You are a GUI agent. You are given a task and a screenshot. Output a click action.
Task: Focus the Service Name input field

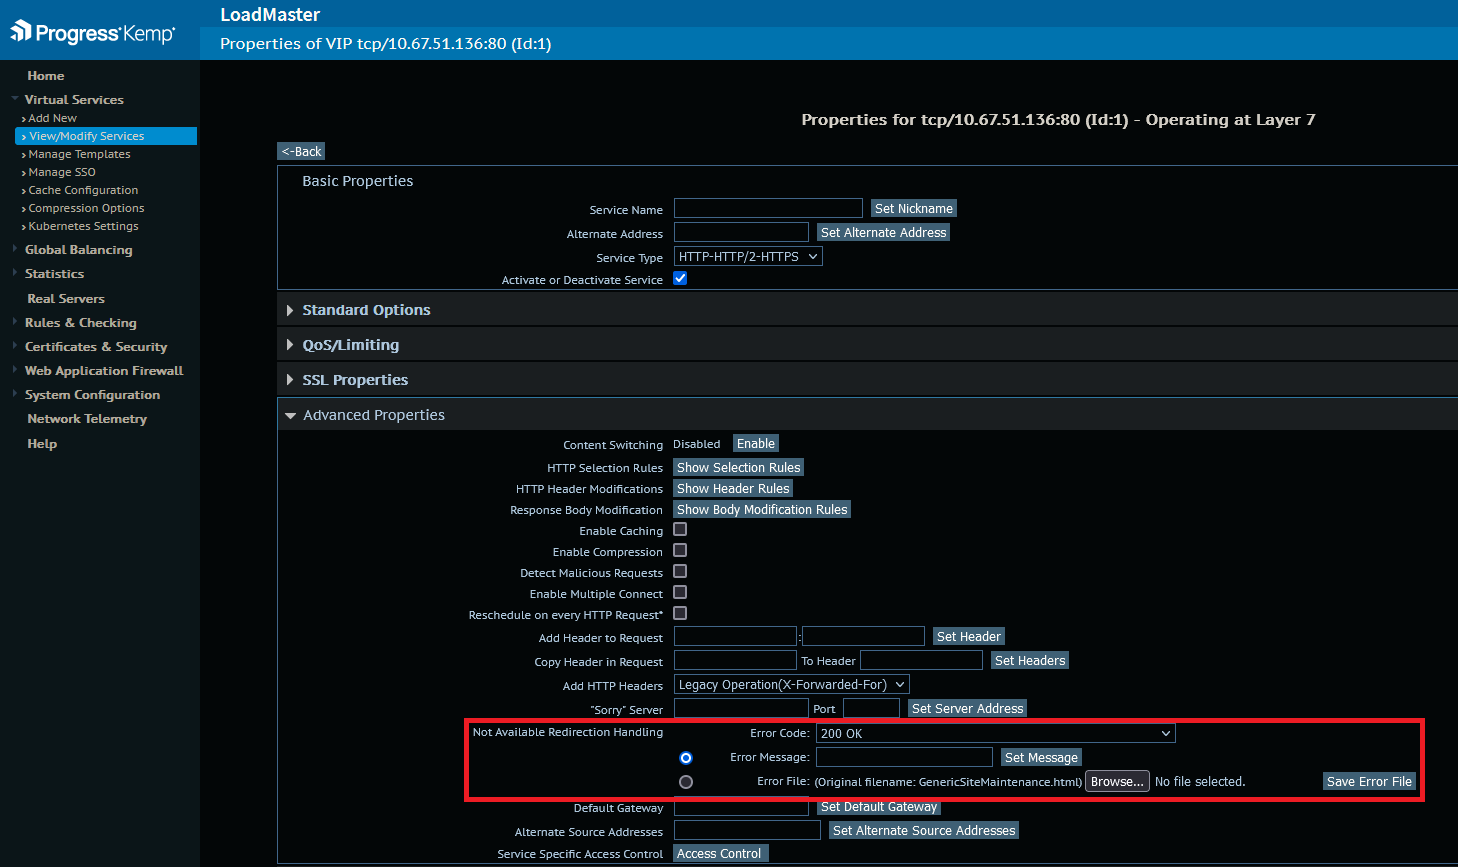(x=768, y=208)
